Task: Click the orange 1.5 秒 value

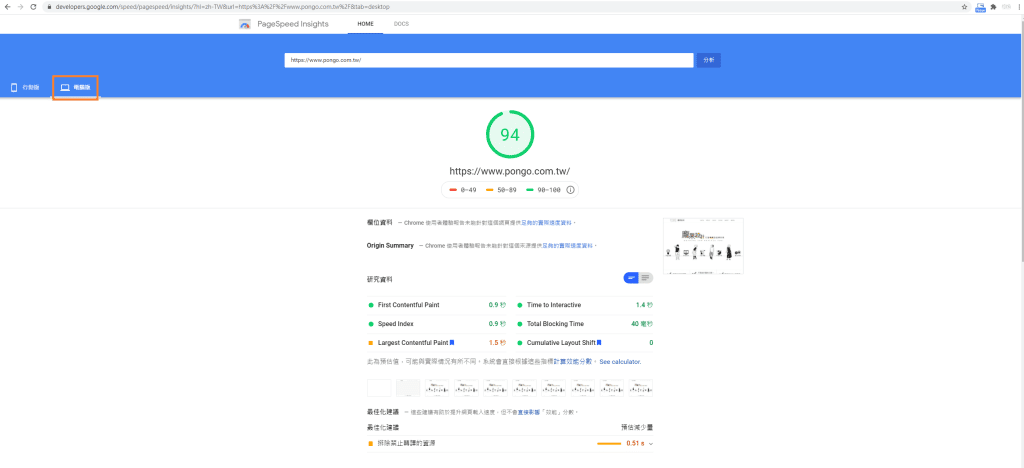Action: point(497,343)
